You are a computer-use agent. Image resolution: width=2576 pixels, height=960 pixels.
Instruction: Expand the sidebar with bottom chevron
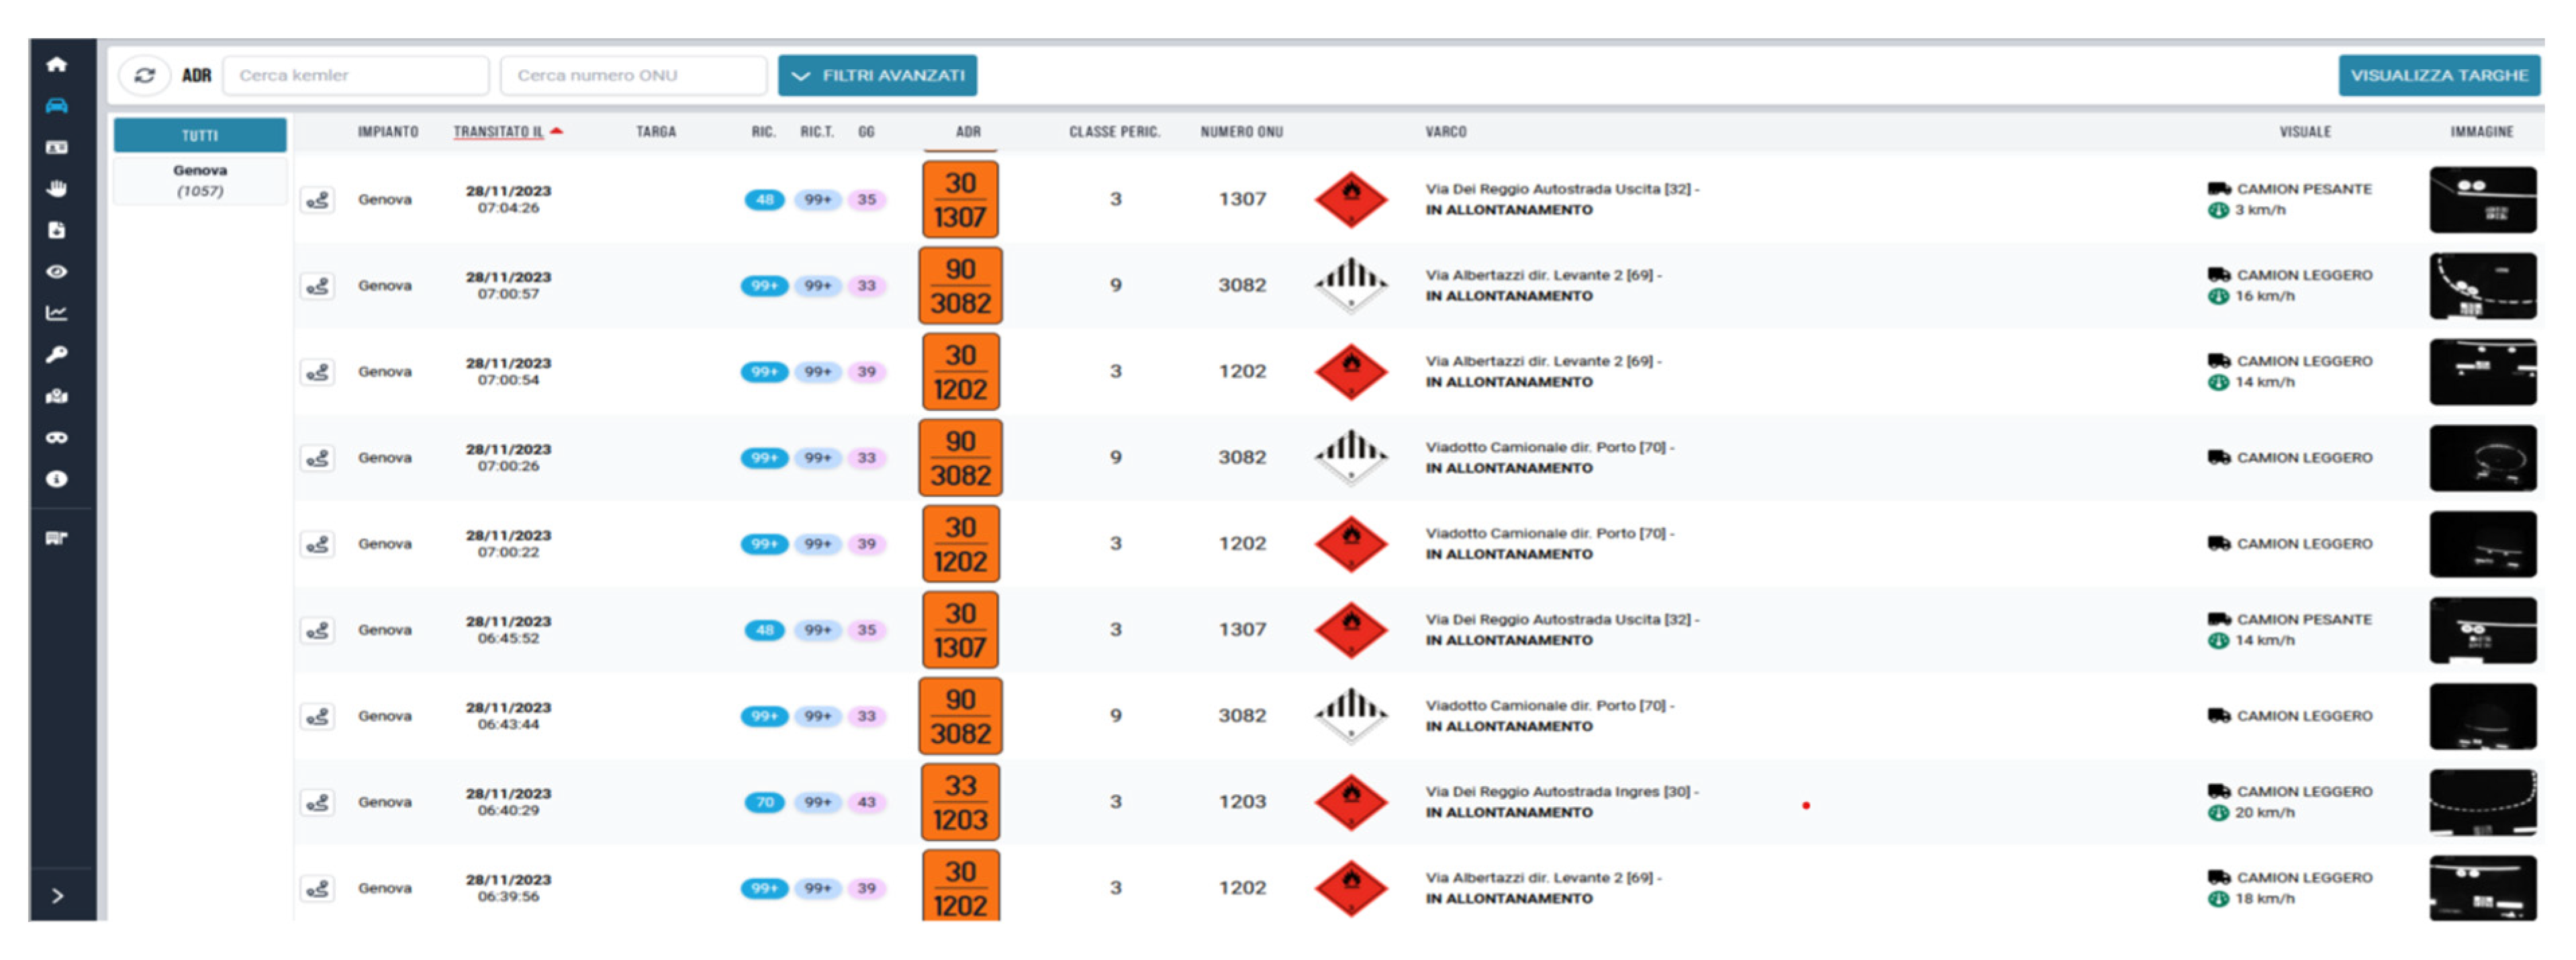[57, 896]
